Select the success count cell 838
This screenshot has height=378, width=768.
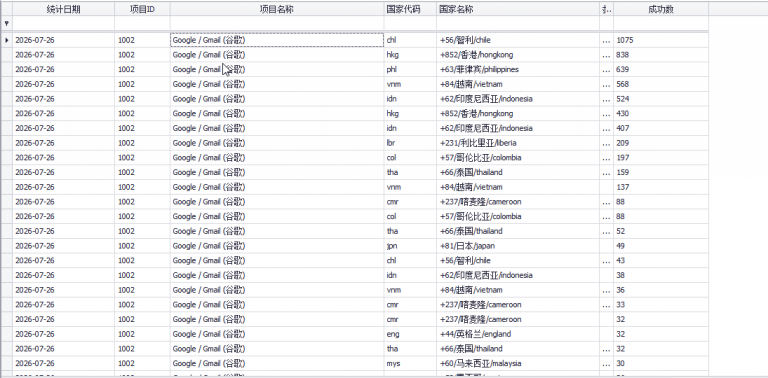(661, 55)
